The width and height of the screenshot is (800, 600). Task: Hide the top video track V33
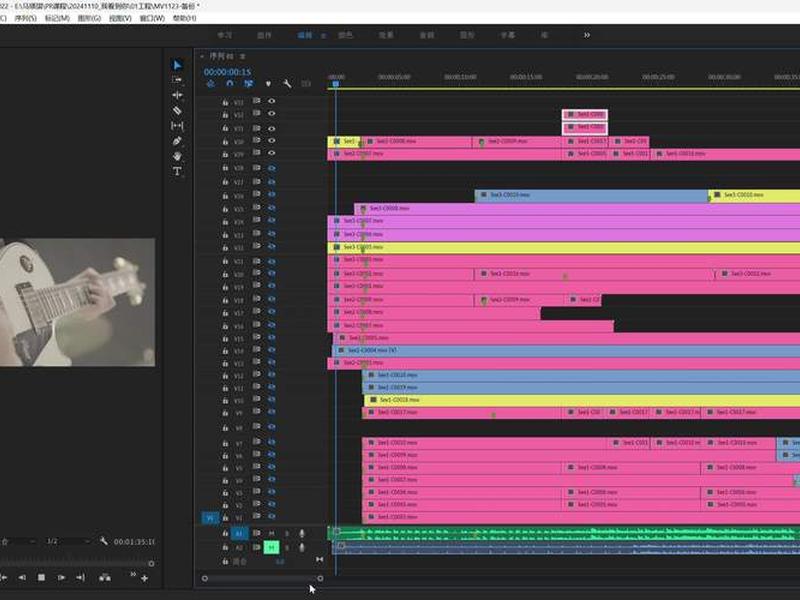[x=271, y=102]
